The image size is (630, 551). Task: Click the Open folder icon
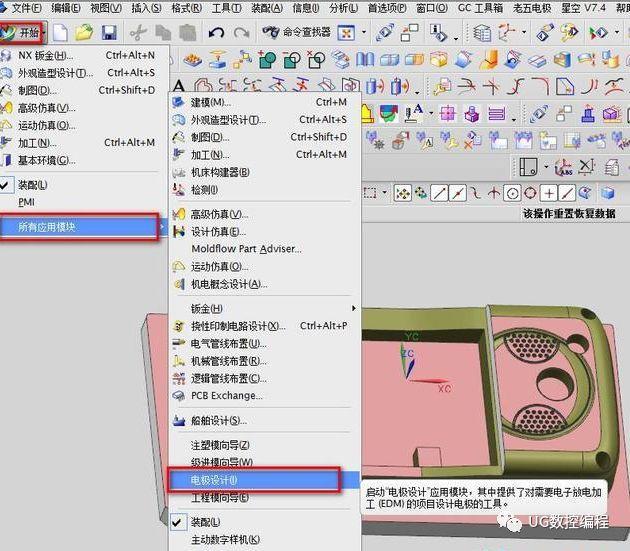point(84,32)
